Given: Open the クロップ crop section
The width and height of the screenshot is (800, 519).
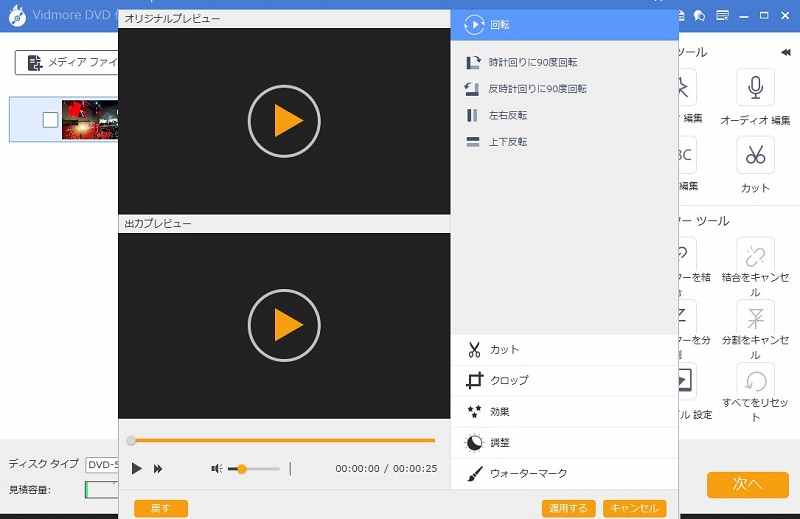Looking at the screenshot, I should click(x=564, y=381).
